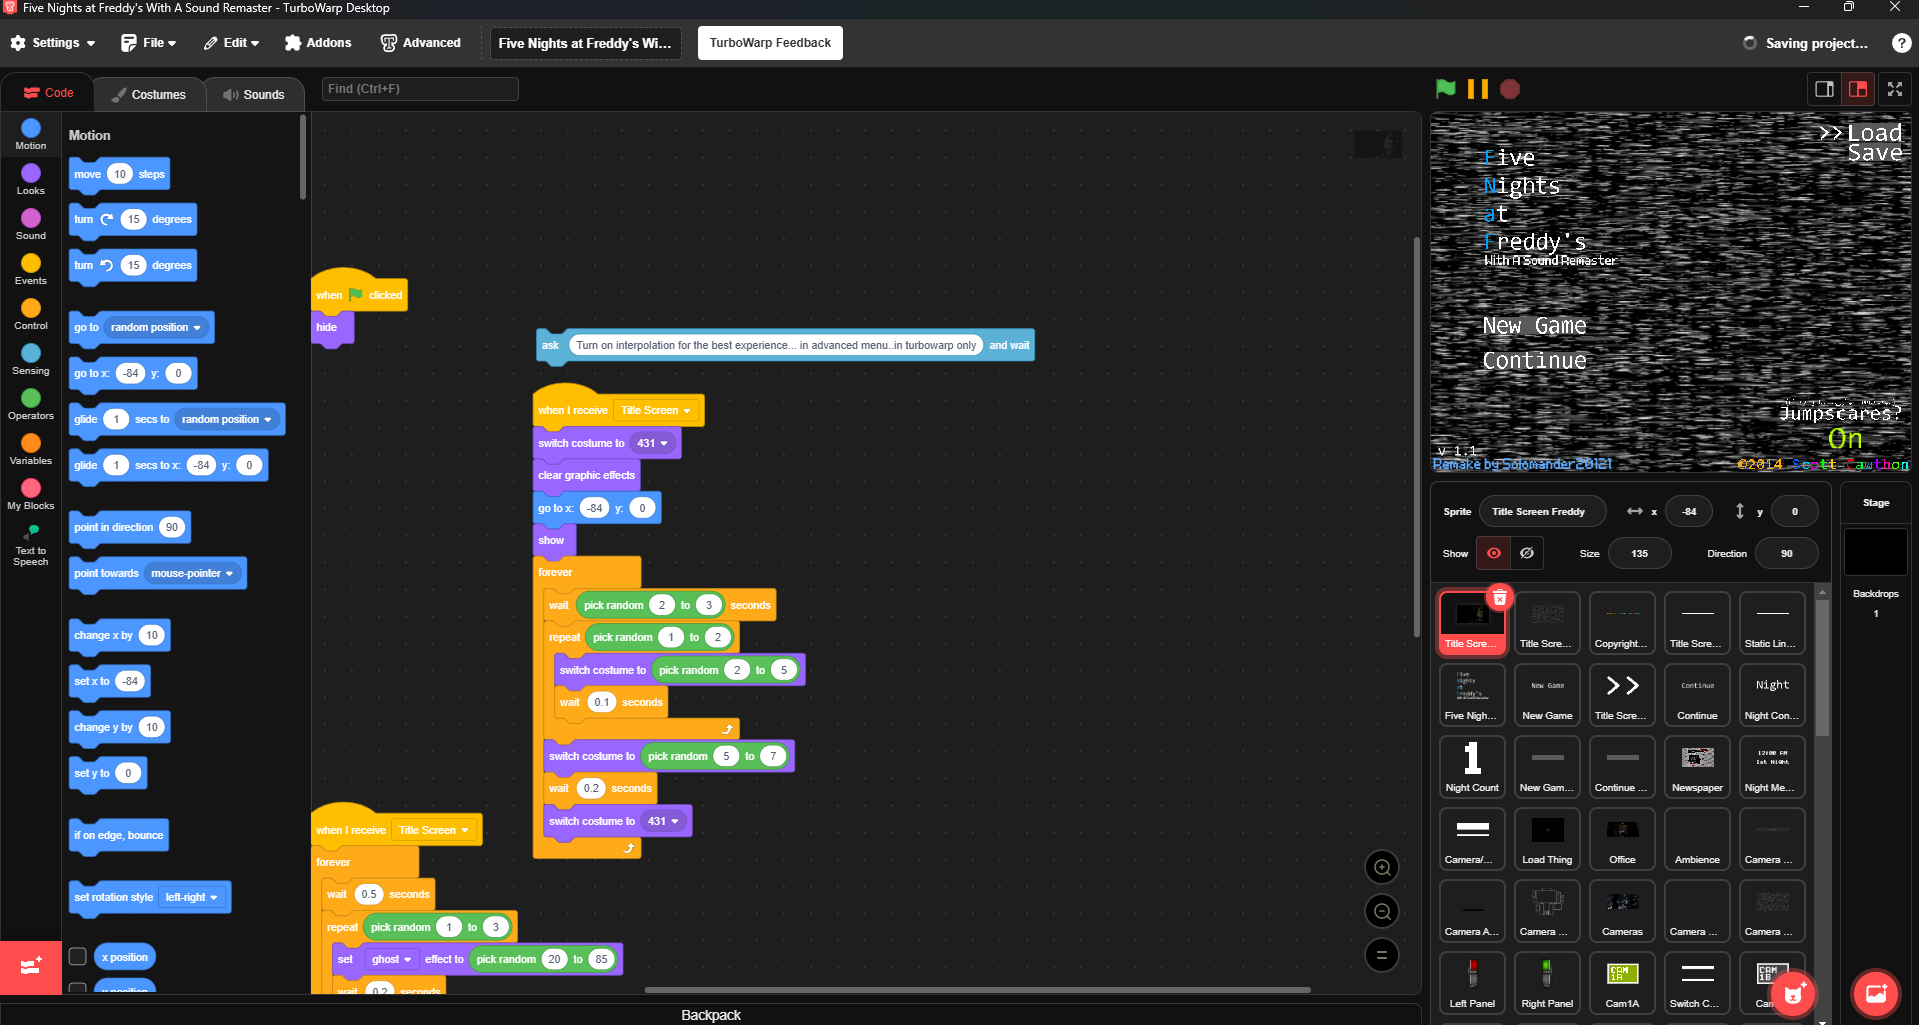The width and height of the screenshot is (1919, 1025).
Task: Open the Sounds tab
Action: [254, 94]
